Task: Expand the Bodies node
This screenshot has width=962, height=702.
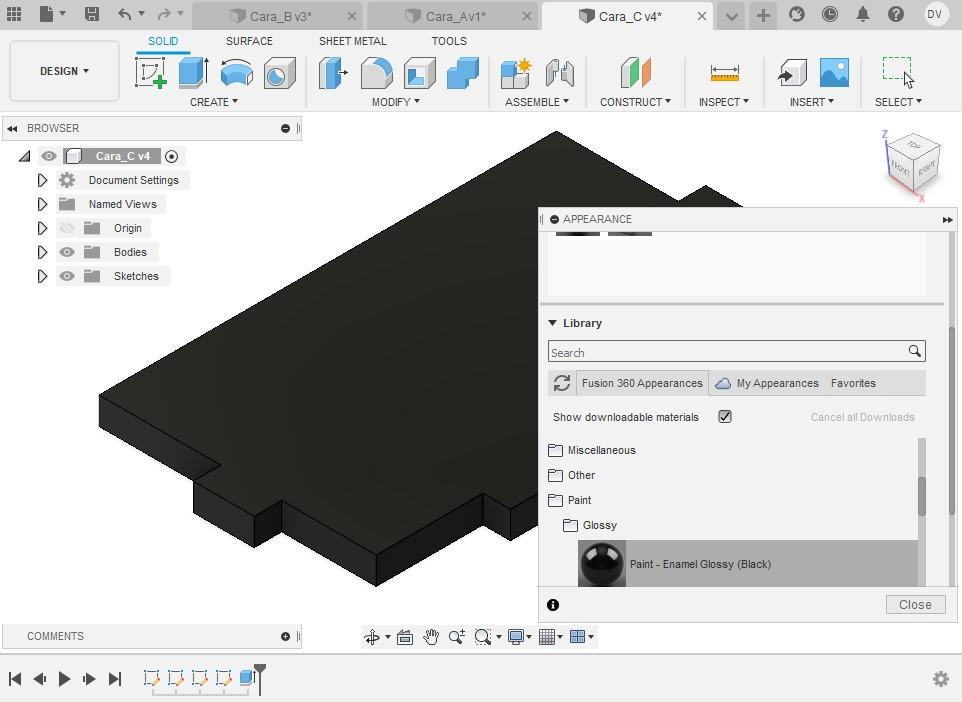Action: tap(42, 252)
